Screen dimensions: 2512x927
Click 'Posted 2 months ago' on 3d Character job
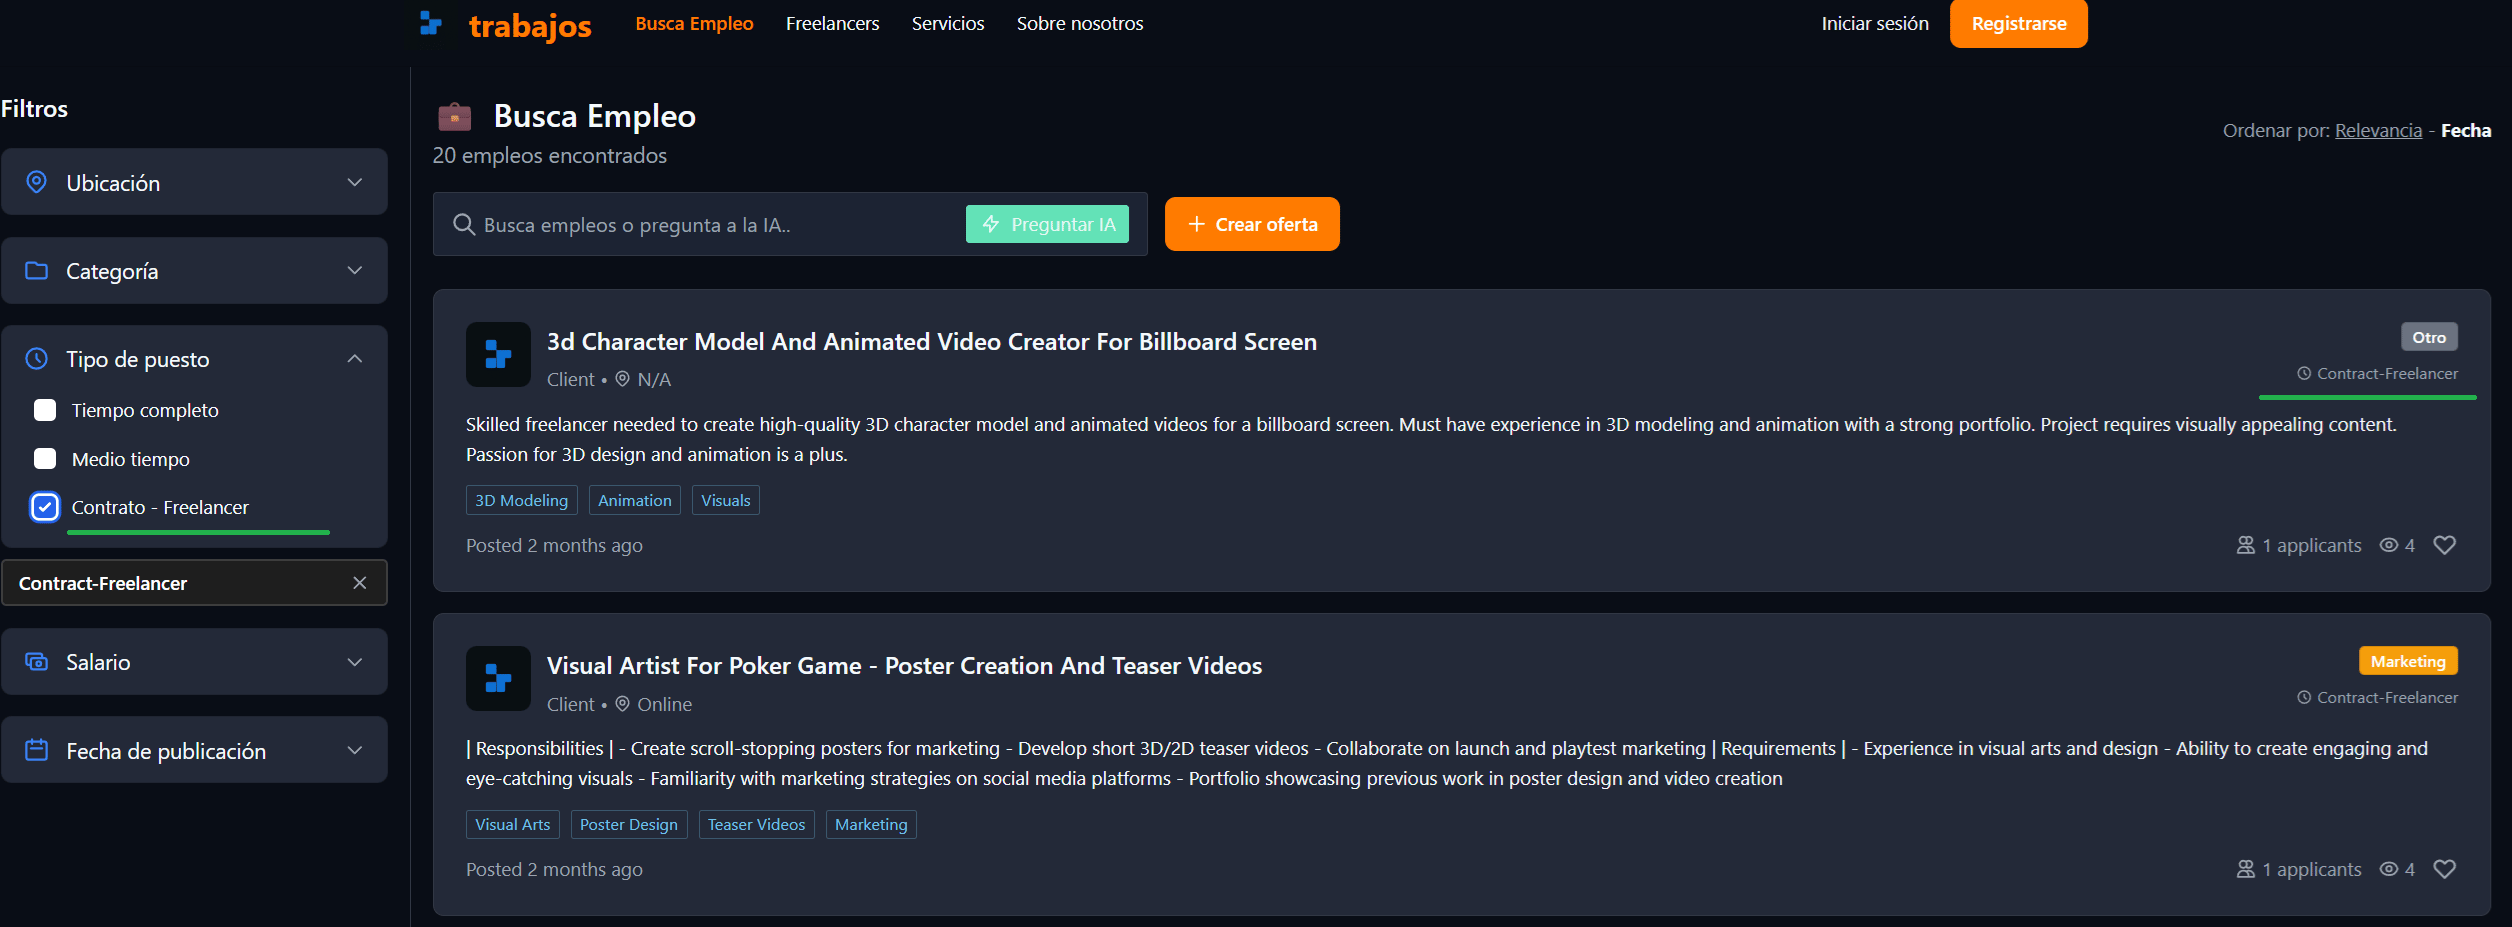point(554,545)
